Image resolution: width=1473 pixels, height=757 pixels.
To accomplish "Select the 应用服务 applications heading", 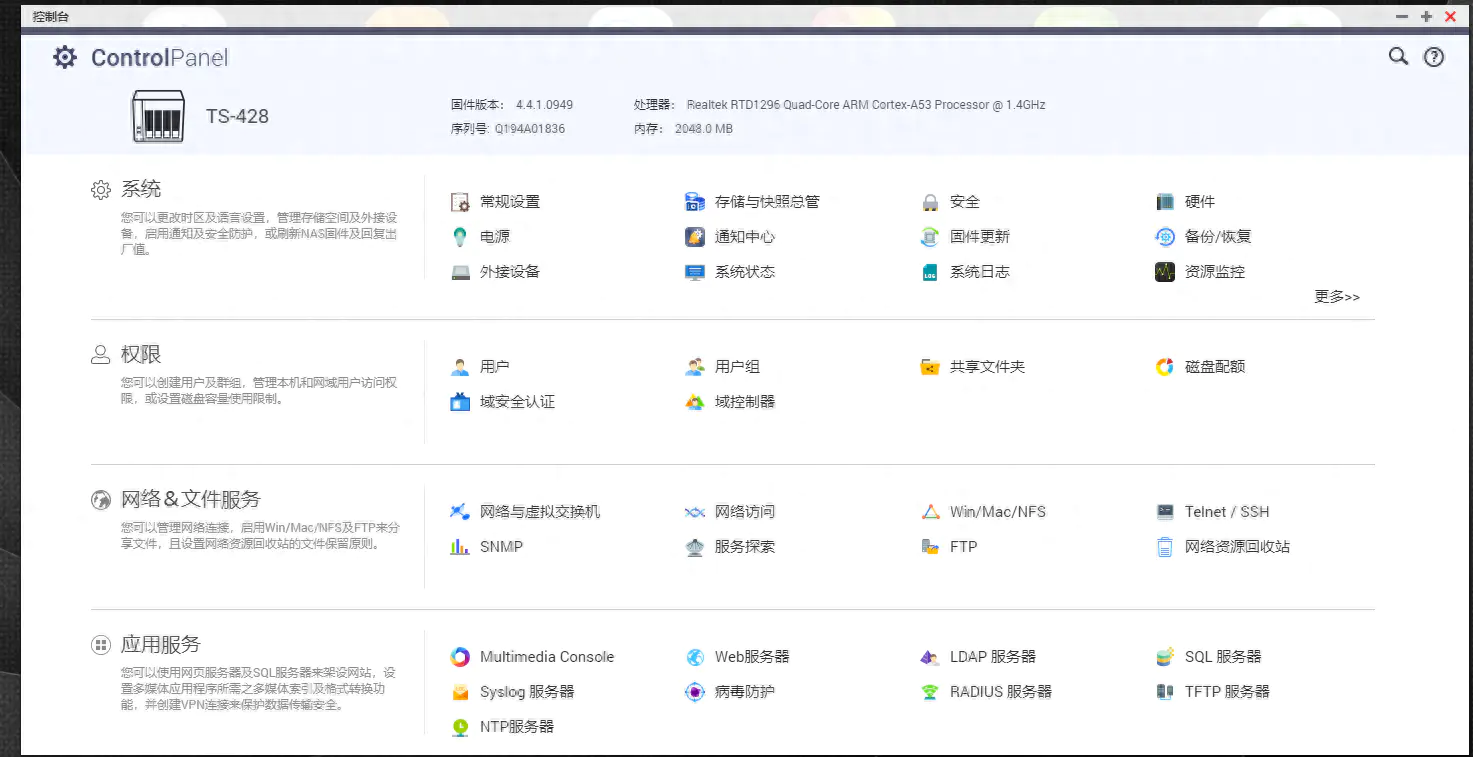I will (x=161, y=644).
